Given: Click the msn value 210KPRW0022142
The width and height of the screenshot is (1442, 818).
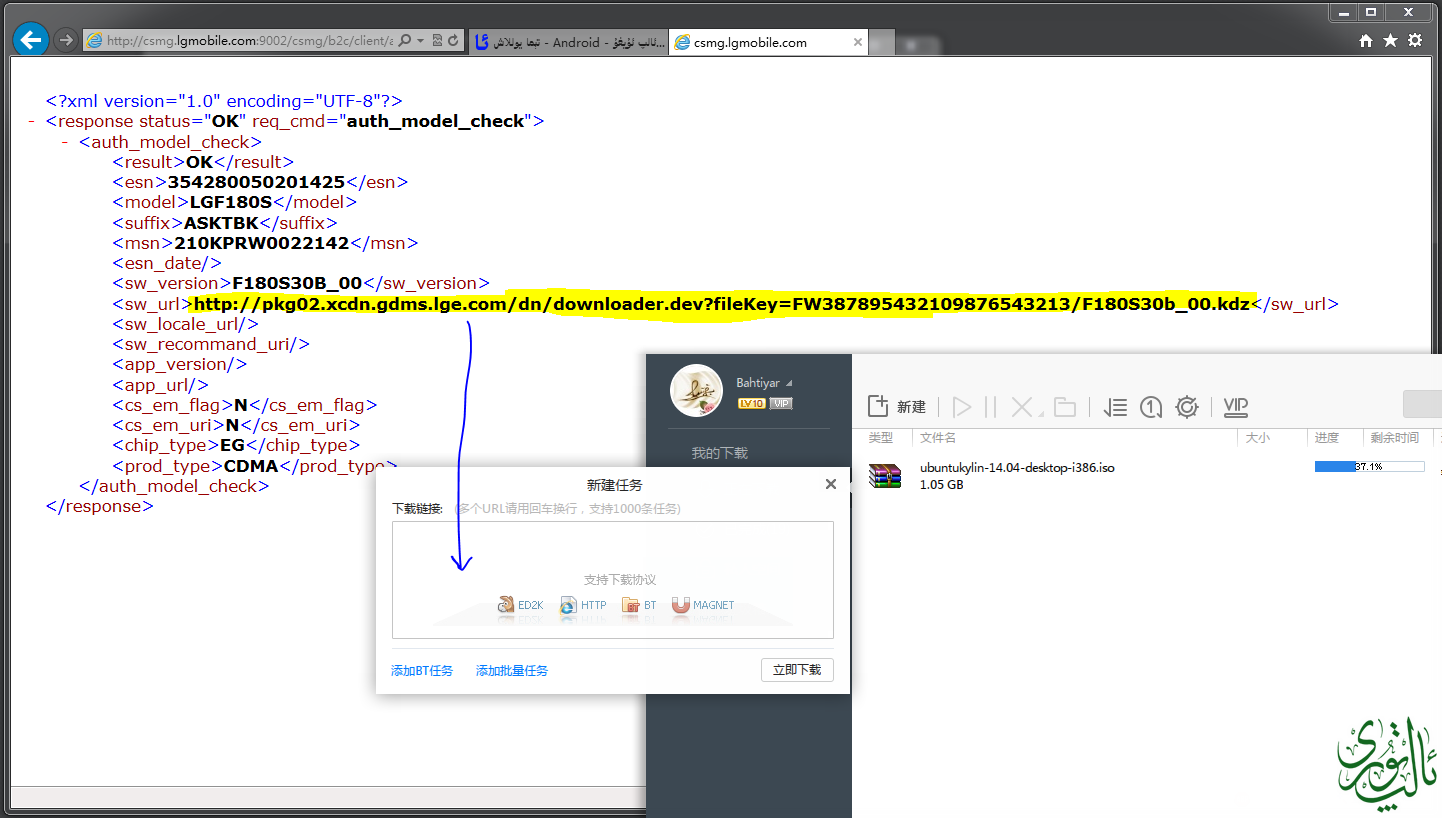Looking at the screenshot, I should pos(262,243).
